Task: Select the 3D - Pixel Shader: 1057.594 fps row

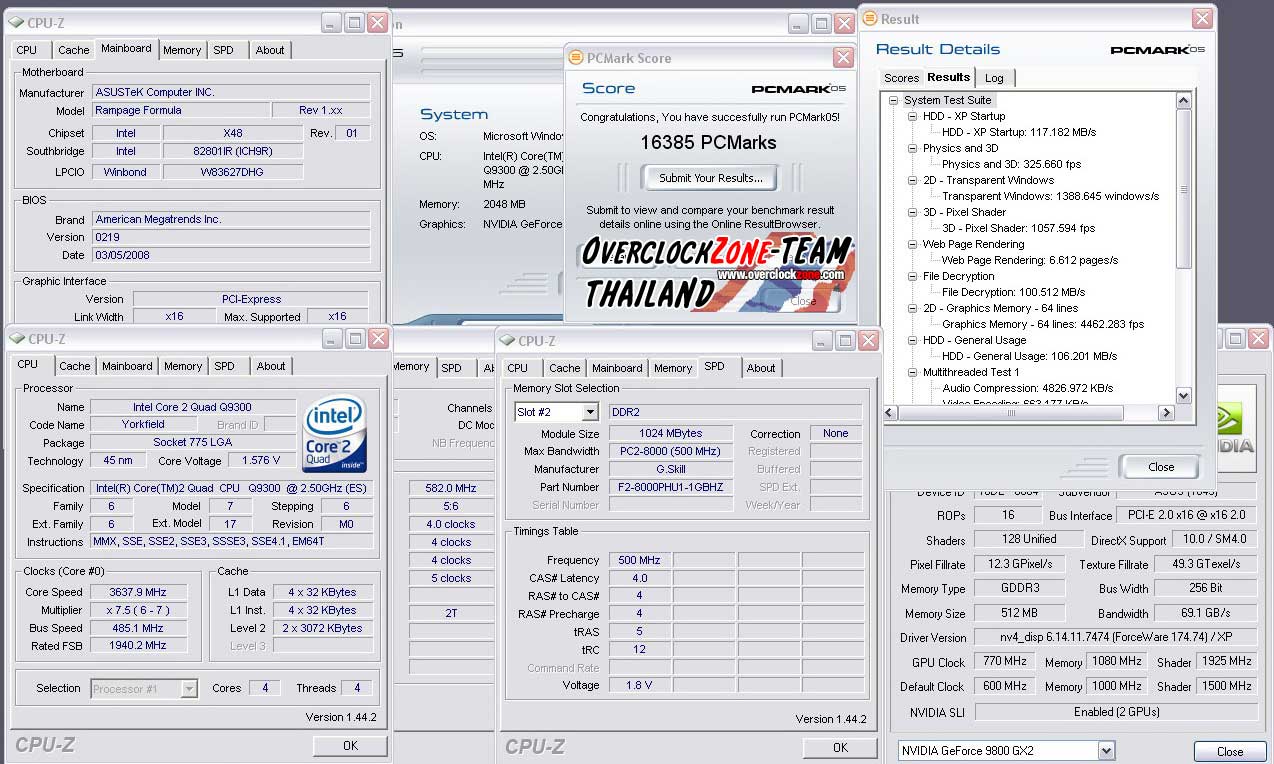Action: click(1019, 228)
